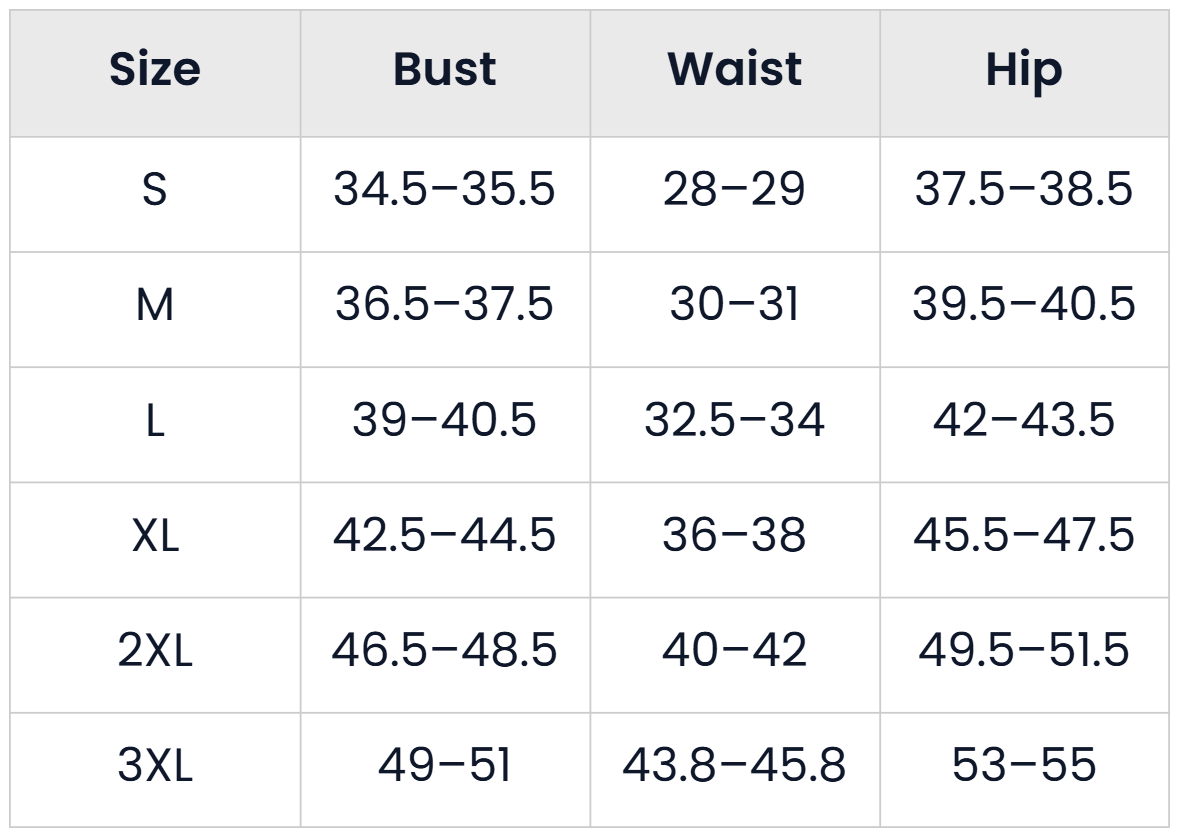Click waist measurement 43.8–45.8
Viewport: 1179px width, 837px height.
735,766
